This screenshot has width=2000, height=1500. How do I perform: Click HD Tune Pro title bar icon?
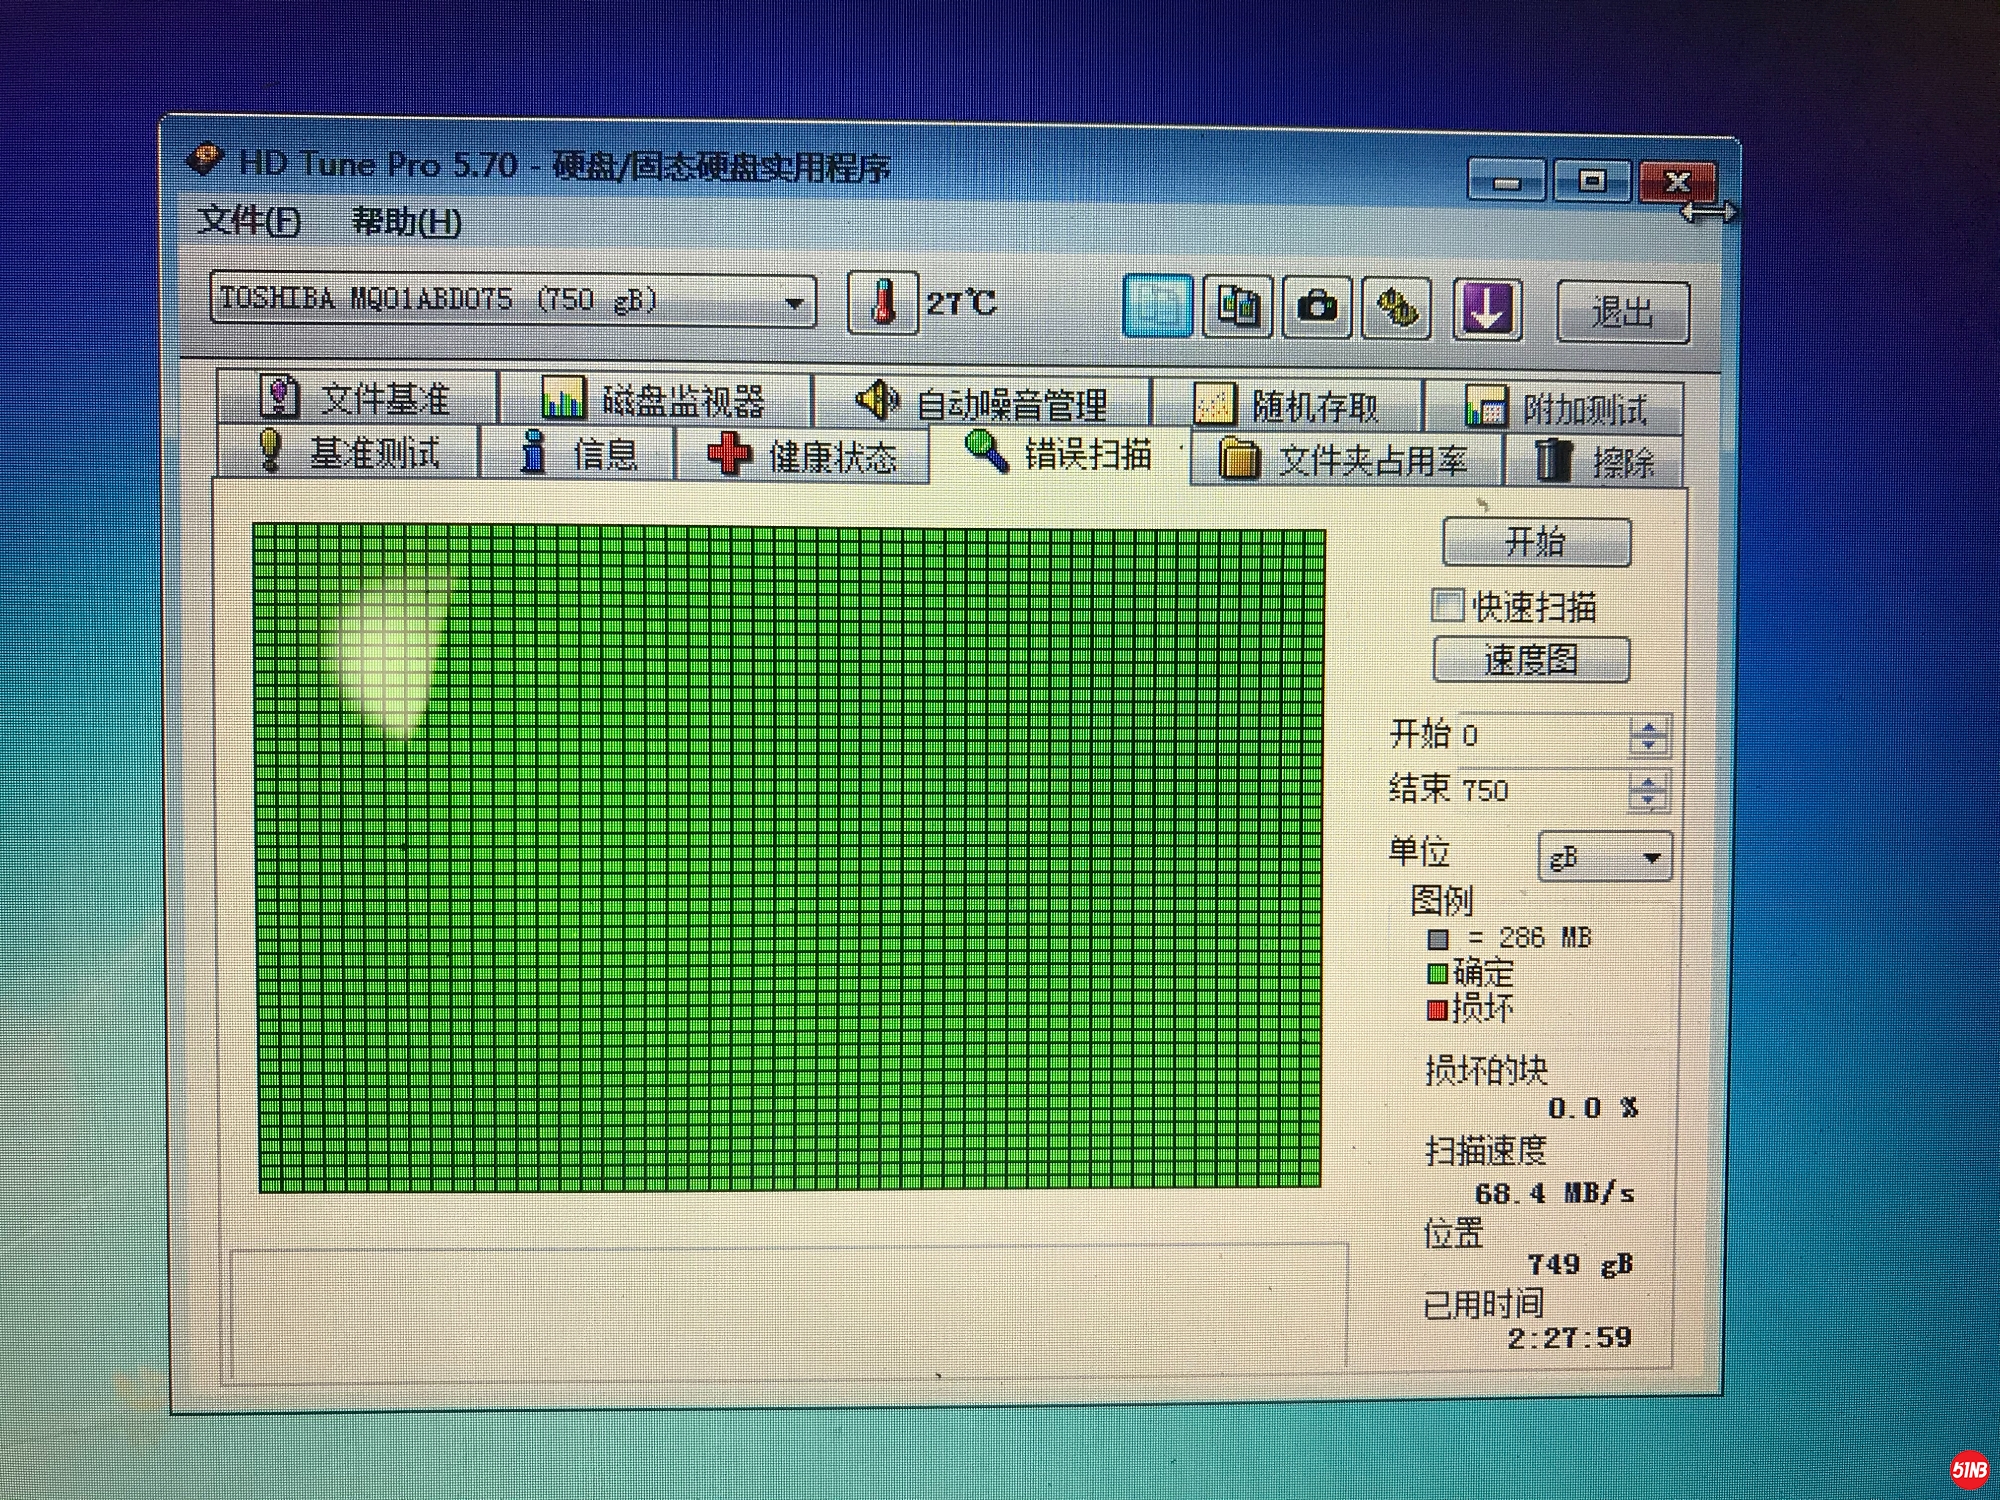click(x=204, y=161)
